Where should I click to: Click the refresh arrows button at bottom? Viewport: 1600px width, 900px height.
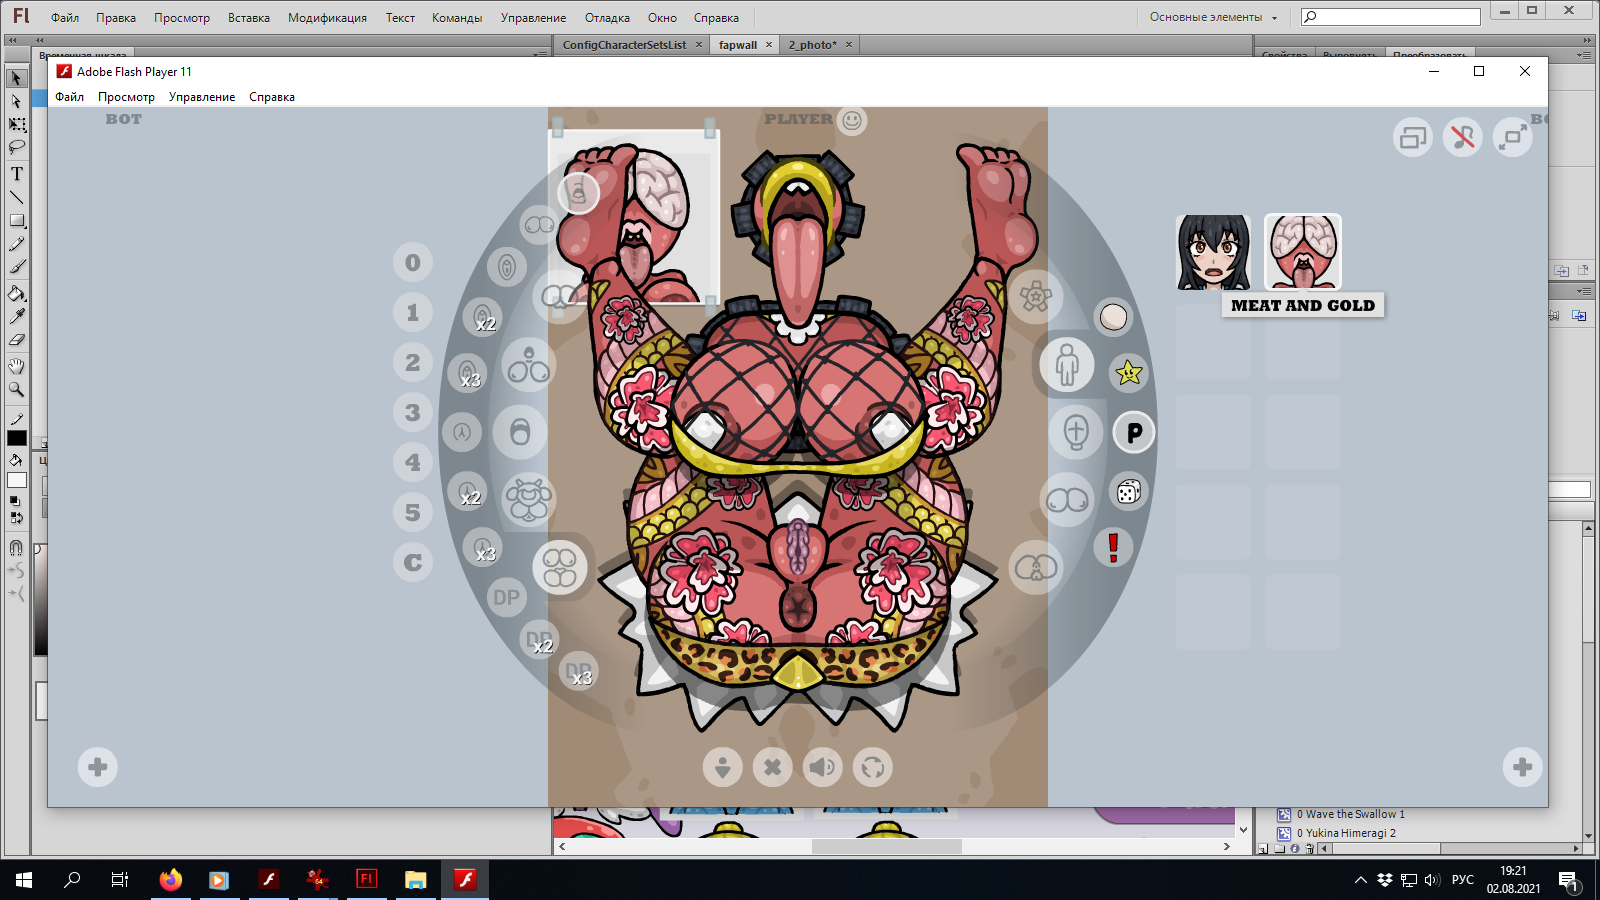click(x=873, y=767)
